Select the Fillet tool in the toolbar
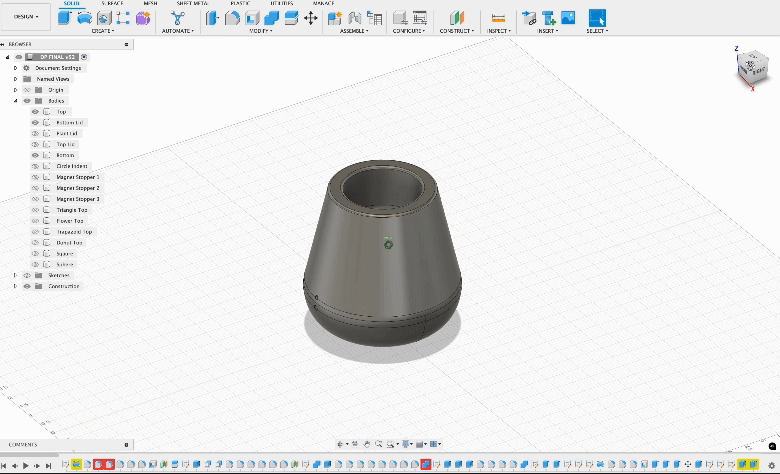The width and height of the screenshot is (780, 474). click(232, 18)
